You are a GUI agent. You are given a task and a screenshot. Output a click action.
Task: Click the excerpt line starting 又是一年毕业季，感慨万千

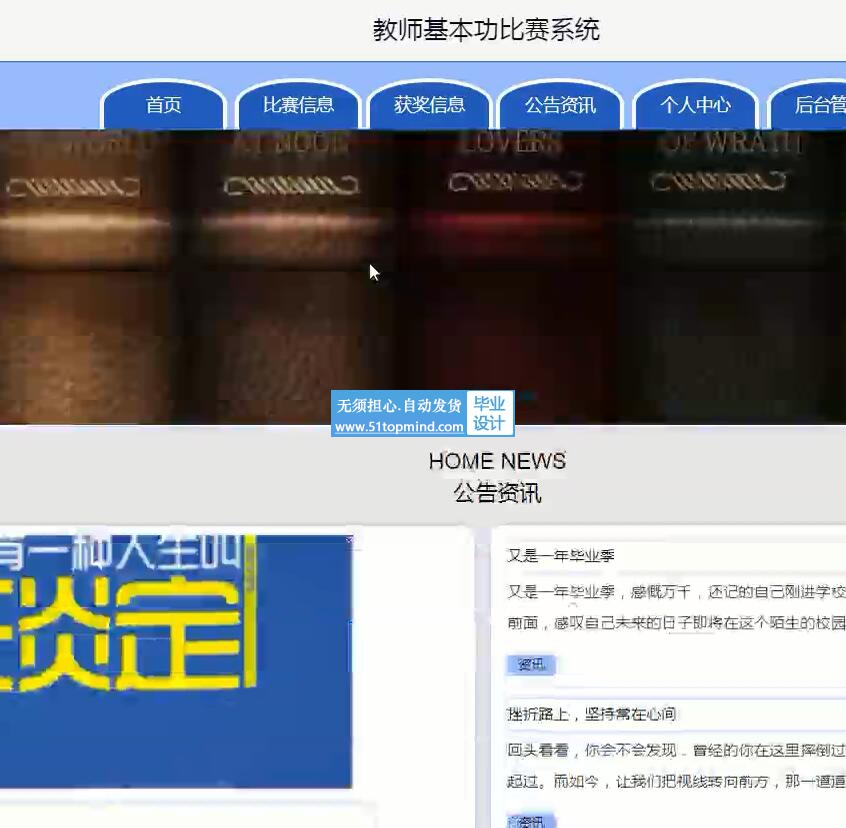pos(676,592)
